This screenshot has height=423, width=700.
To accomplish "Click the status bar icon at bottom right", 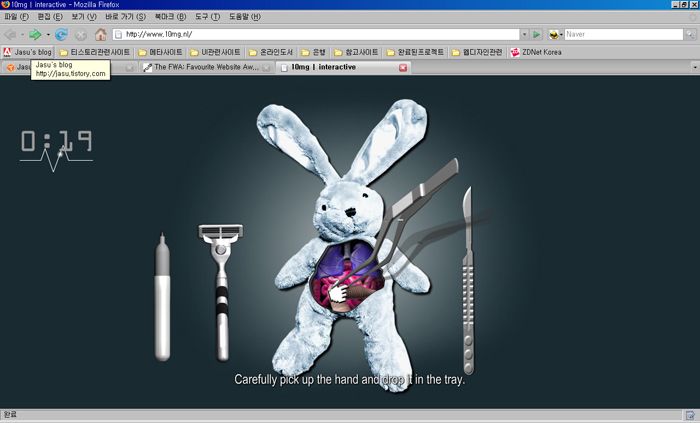I will pyautogui.click(x=690, y=415).
